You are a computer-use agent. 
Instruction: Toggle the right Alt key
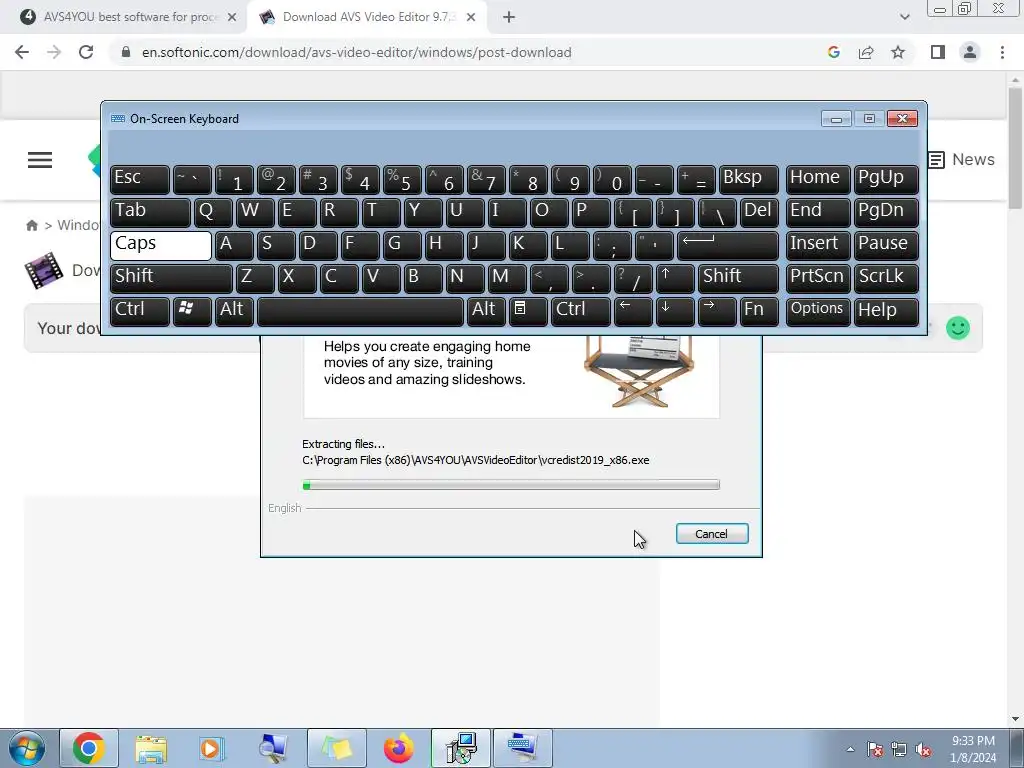486,311
